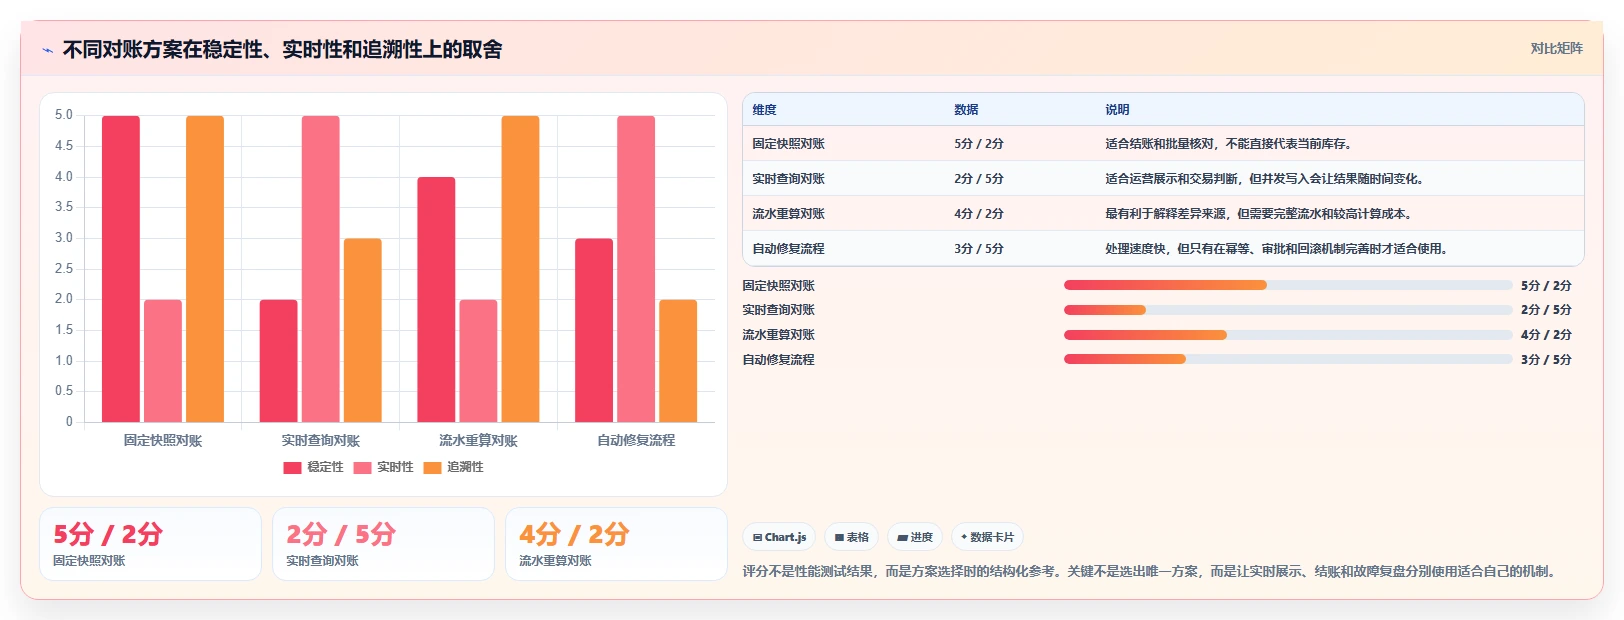Click the 实时查询对账 progress bar
The height and width of the screenshot is (620, 1624).
[x=1288, y=310]
